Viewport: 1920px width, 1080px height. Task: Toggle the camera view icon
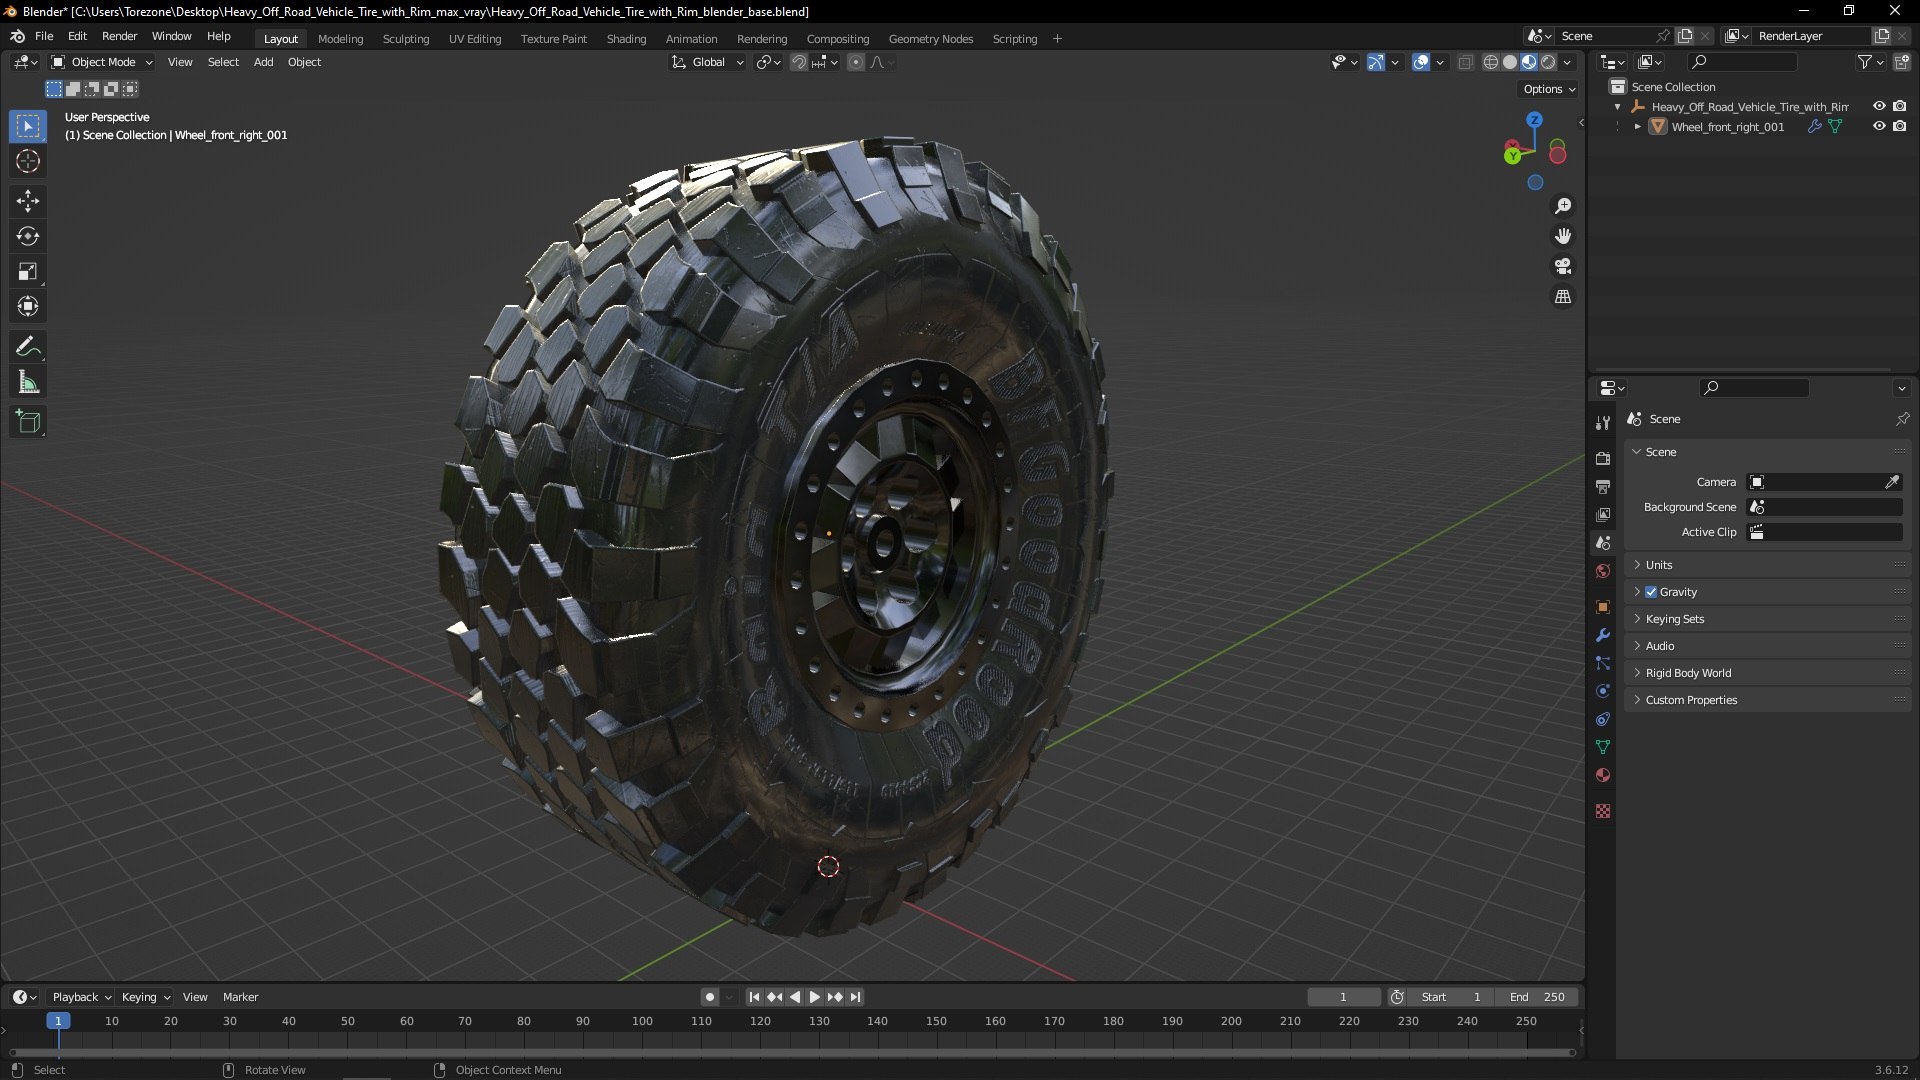[1563, 266]
